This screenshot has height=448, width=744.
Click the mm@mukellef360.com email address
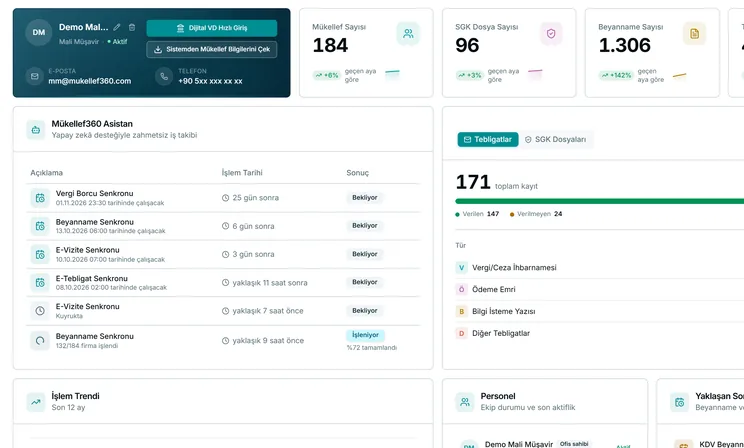tap(90, 81)
